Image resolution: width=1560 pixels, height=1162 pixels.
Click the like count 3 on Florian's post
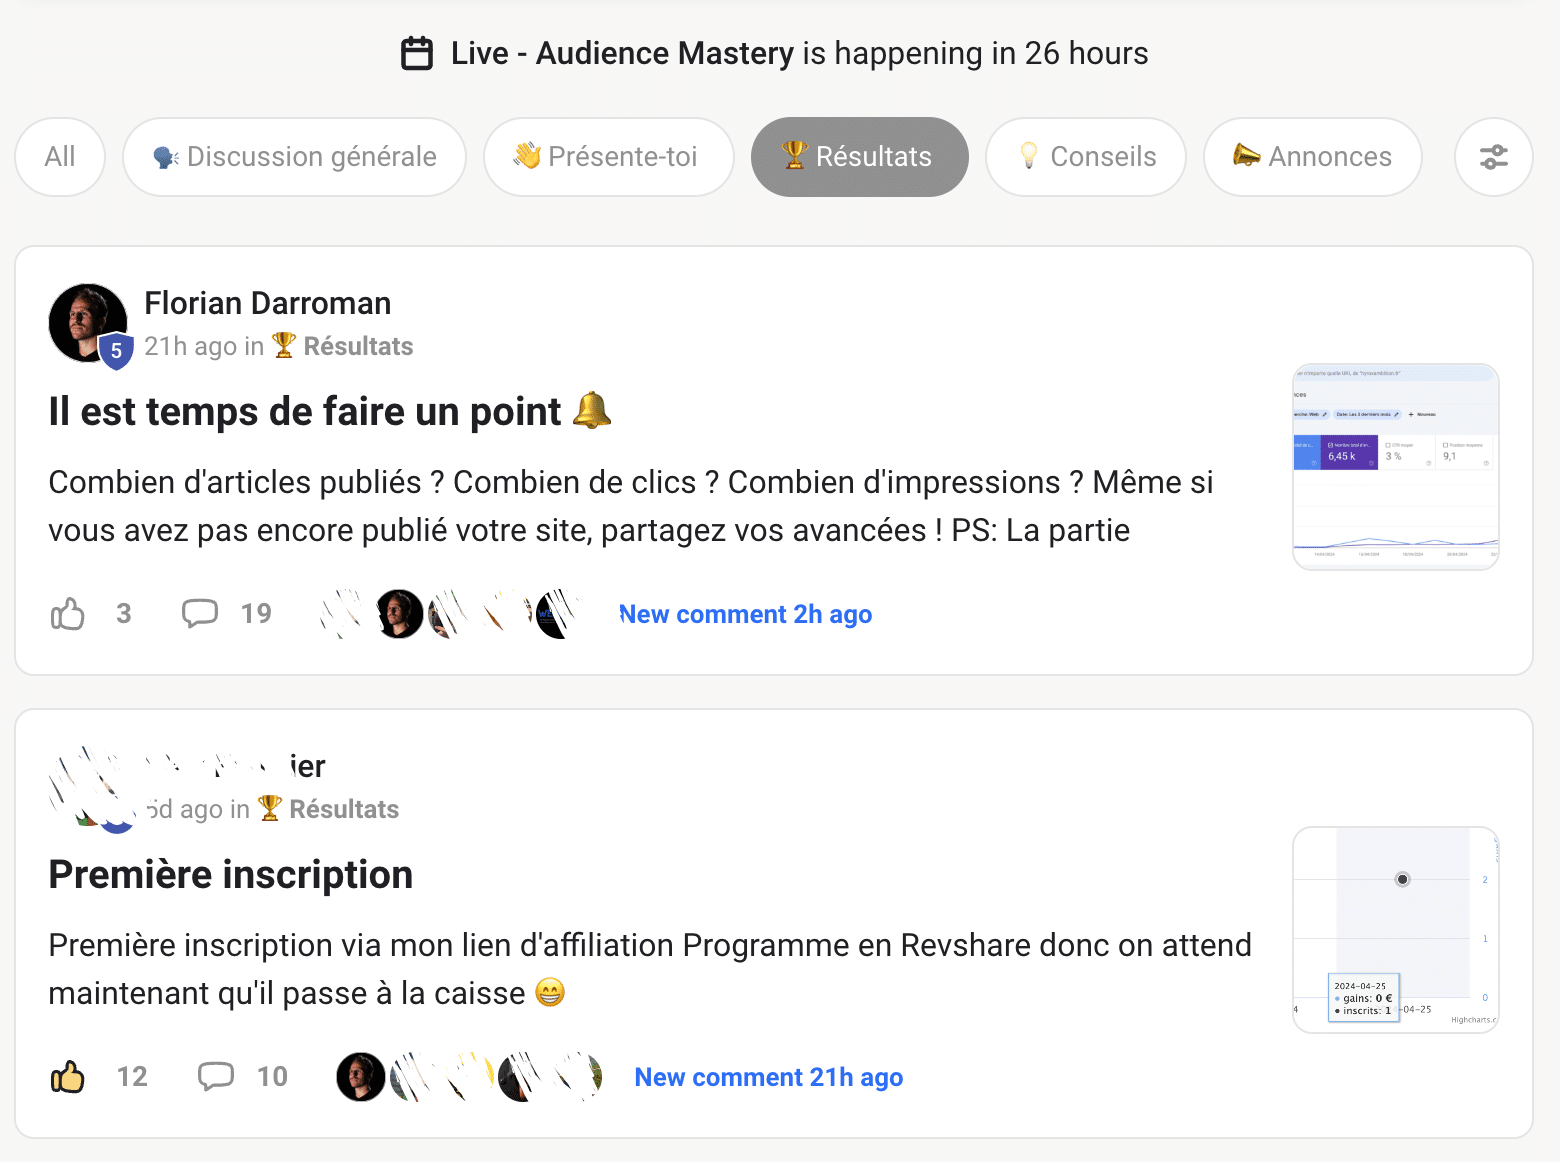click(124, 613)
